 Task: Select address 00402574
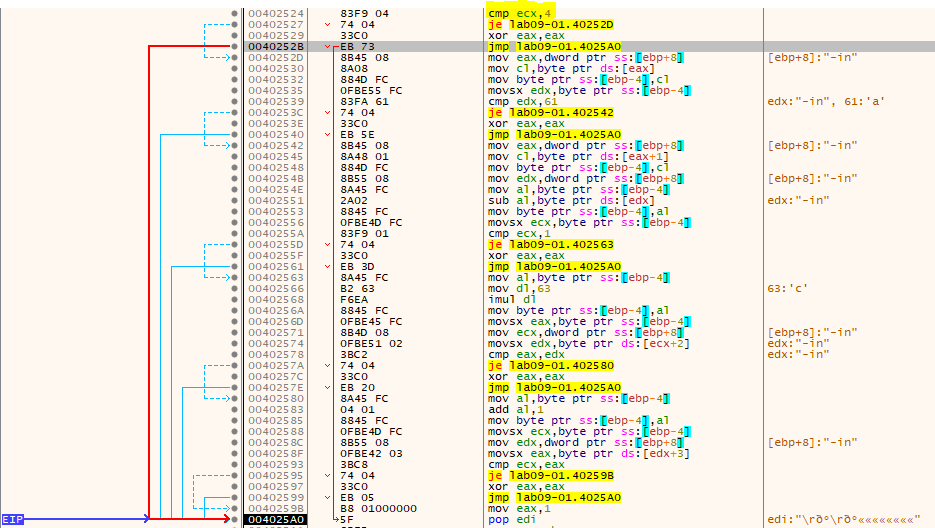click(x=276, y=344)
